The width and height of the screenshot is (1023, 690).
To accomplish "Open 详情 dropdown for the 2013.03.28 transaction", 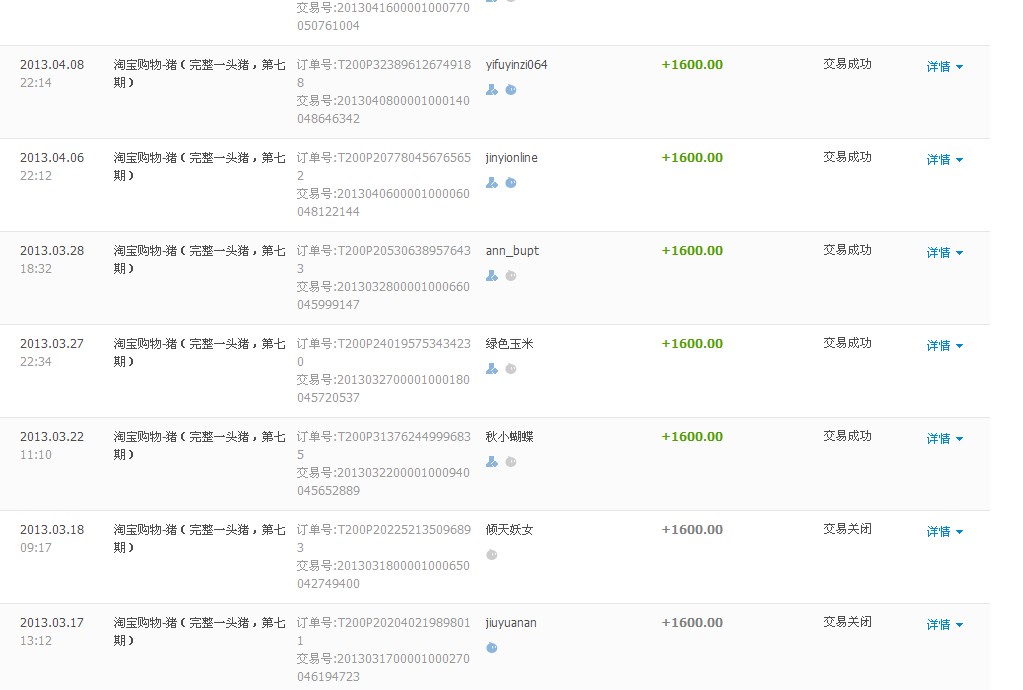I will (x=944, y=253).
